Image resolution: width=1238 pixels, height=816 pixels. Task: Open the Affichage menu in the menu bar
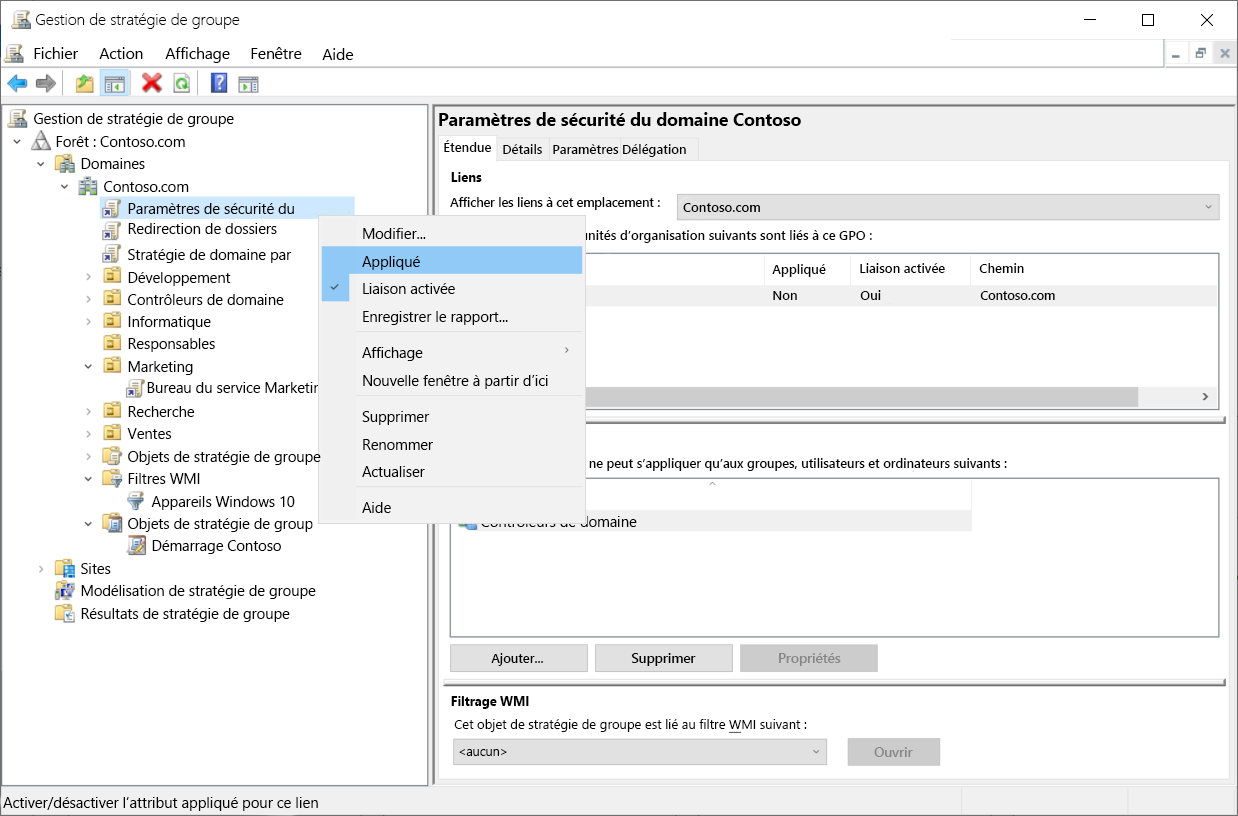pos(197,53)
